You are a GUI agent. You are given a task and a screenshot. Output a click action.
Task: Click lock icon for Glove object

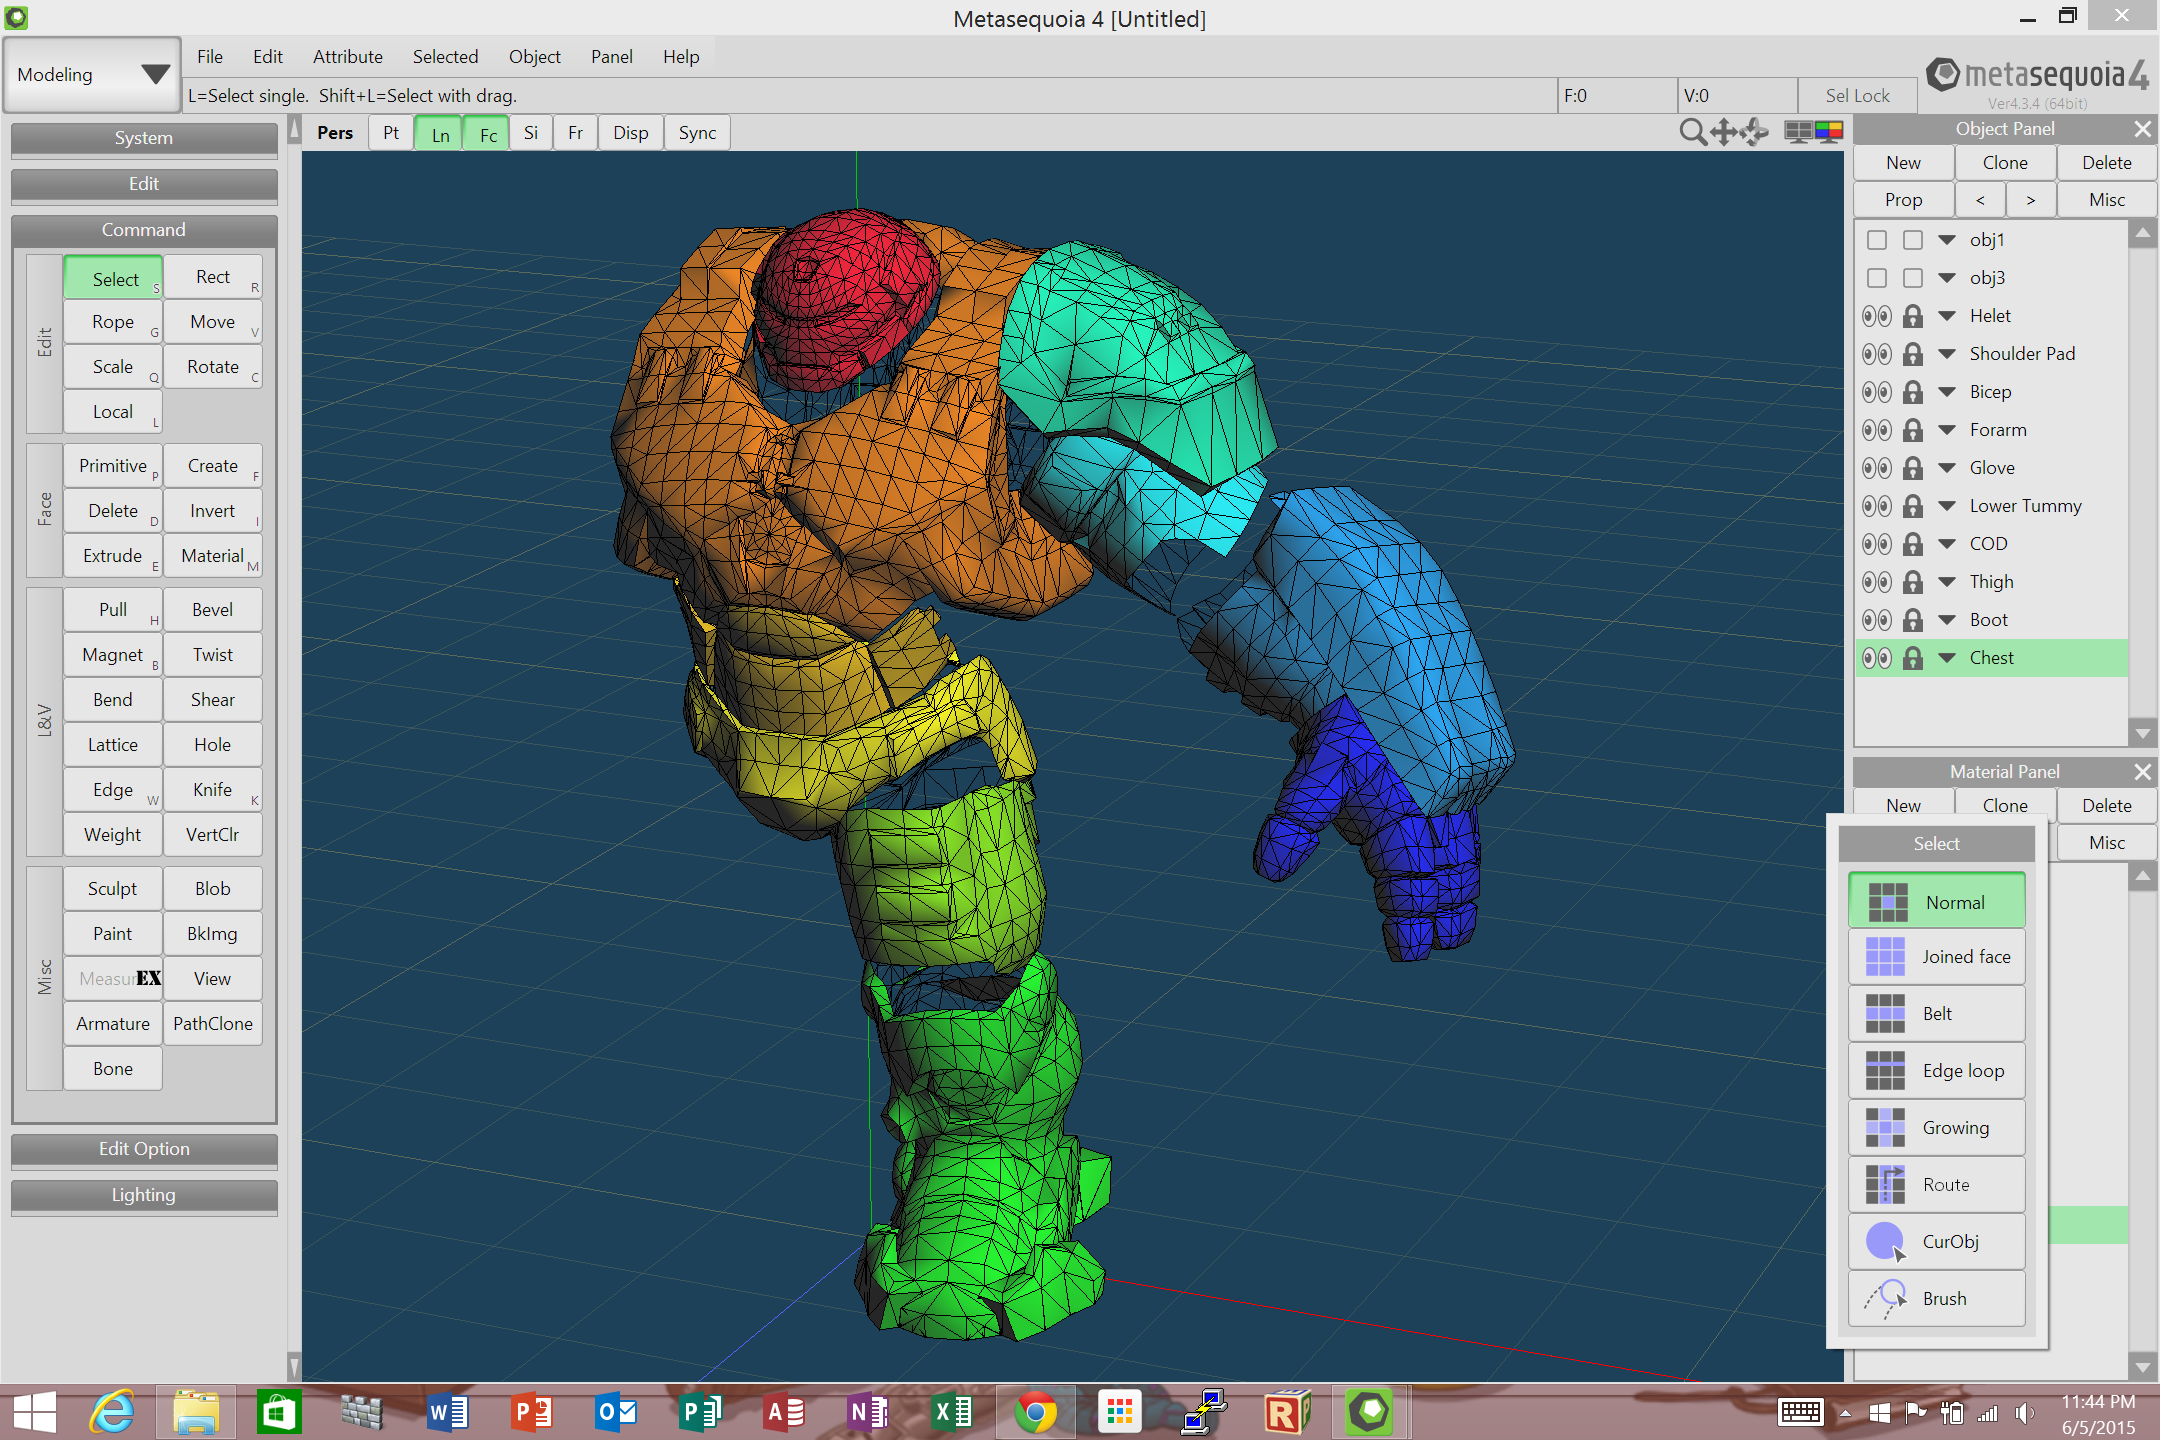coord(1913,468)
